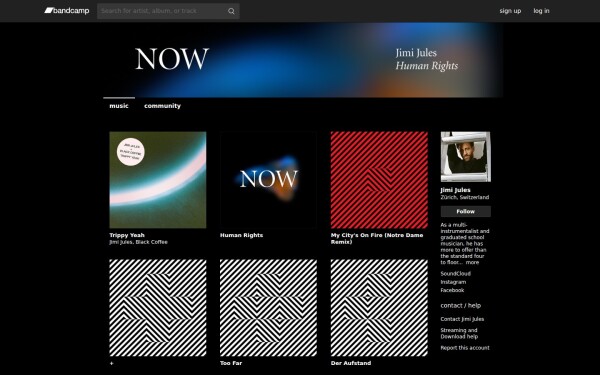Click the Jimi Jules, Black Coffee artist text

139,242
